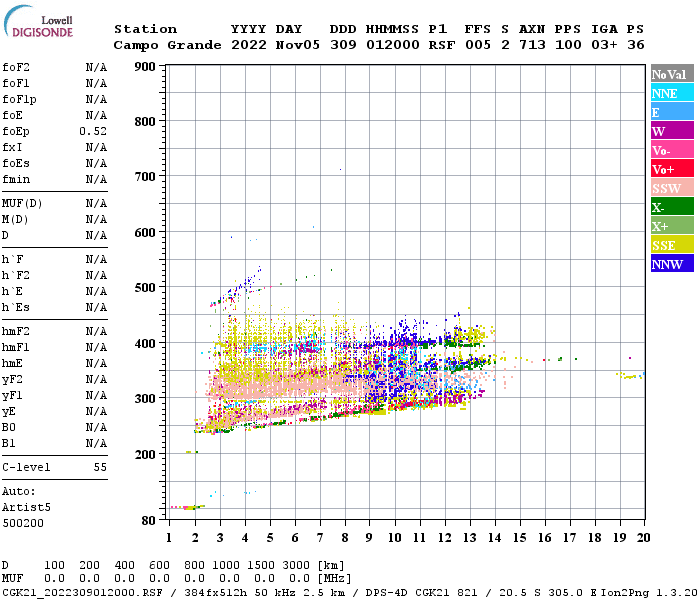
Task: Select the Vo+ red legend swatch
Action: click(x=672, y=169)
